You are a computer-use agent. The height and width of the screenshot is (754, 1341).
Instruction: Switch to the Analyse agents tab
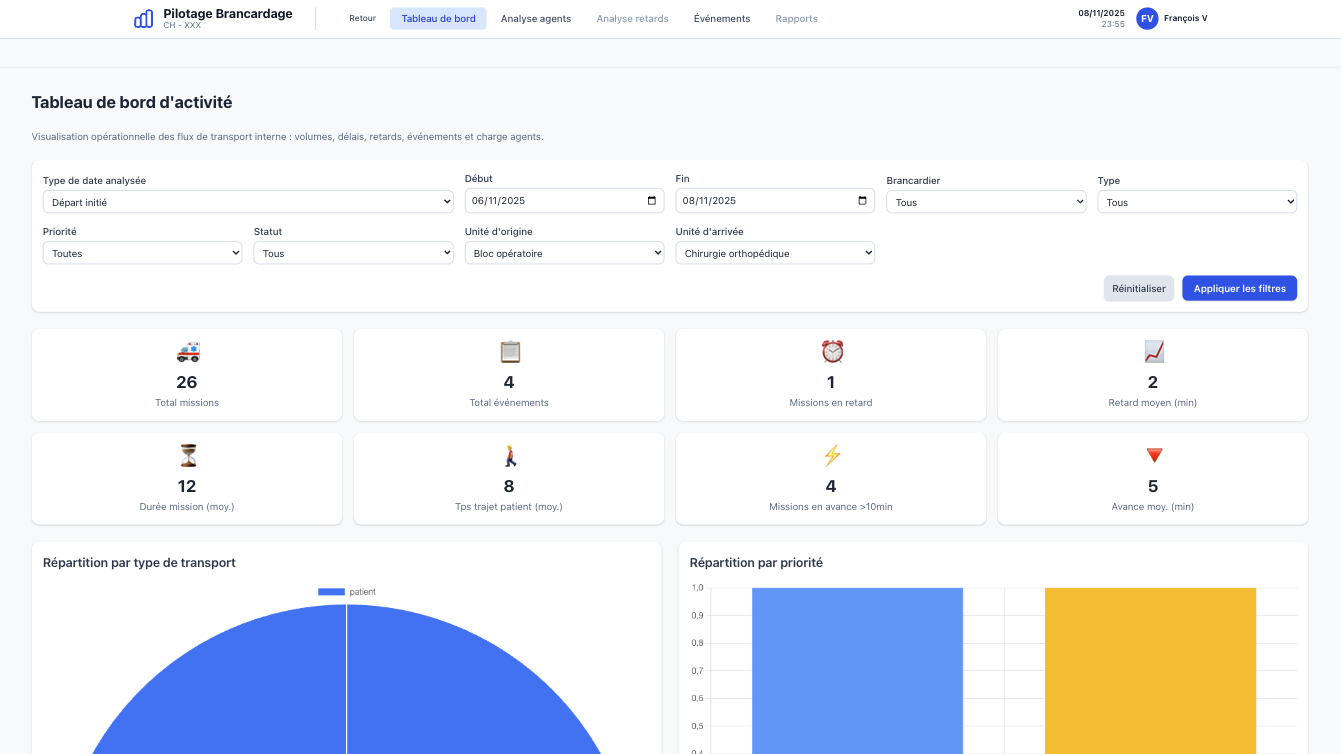536,19
